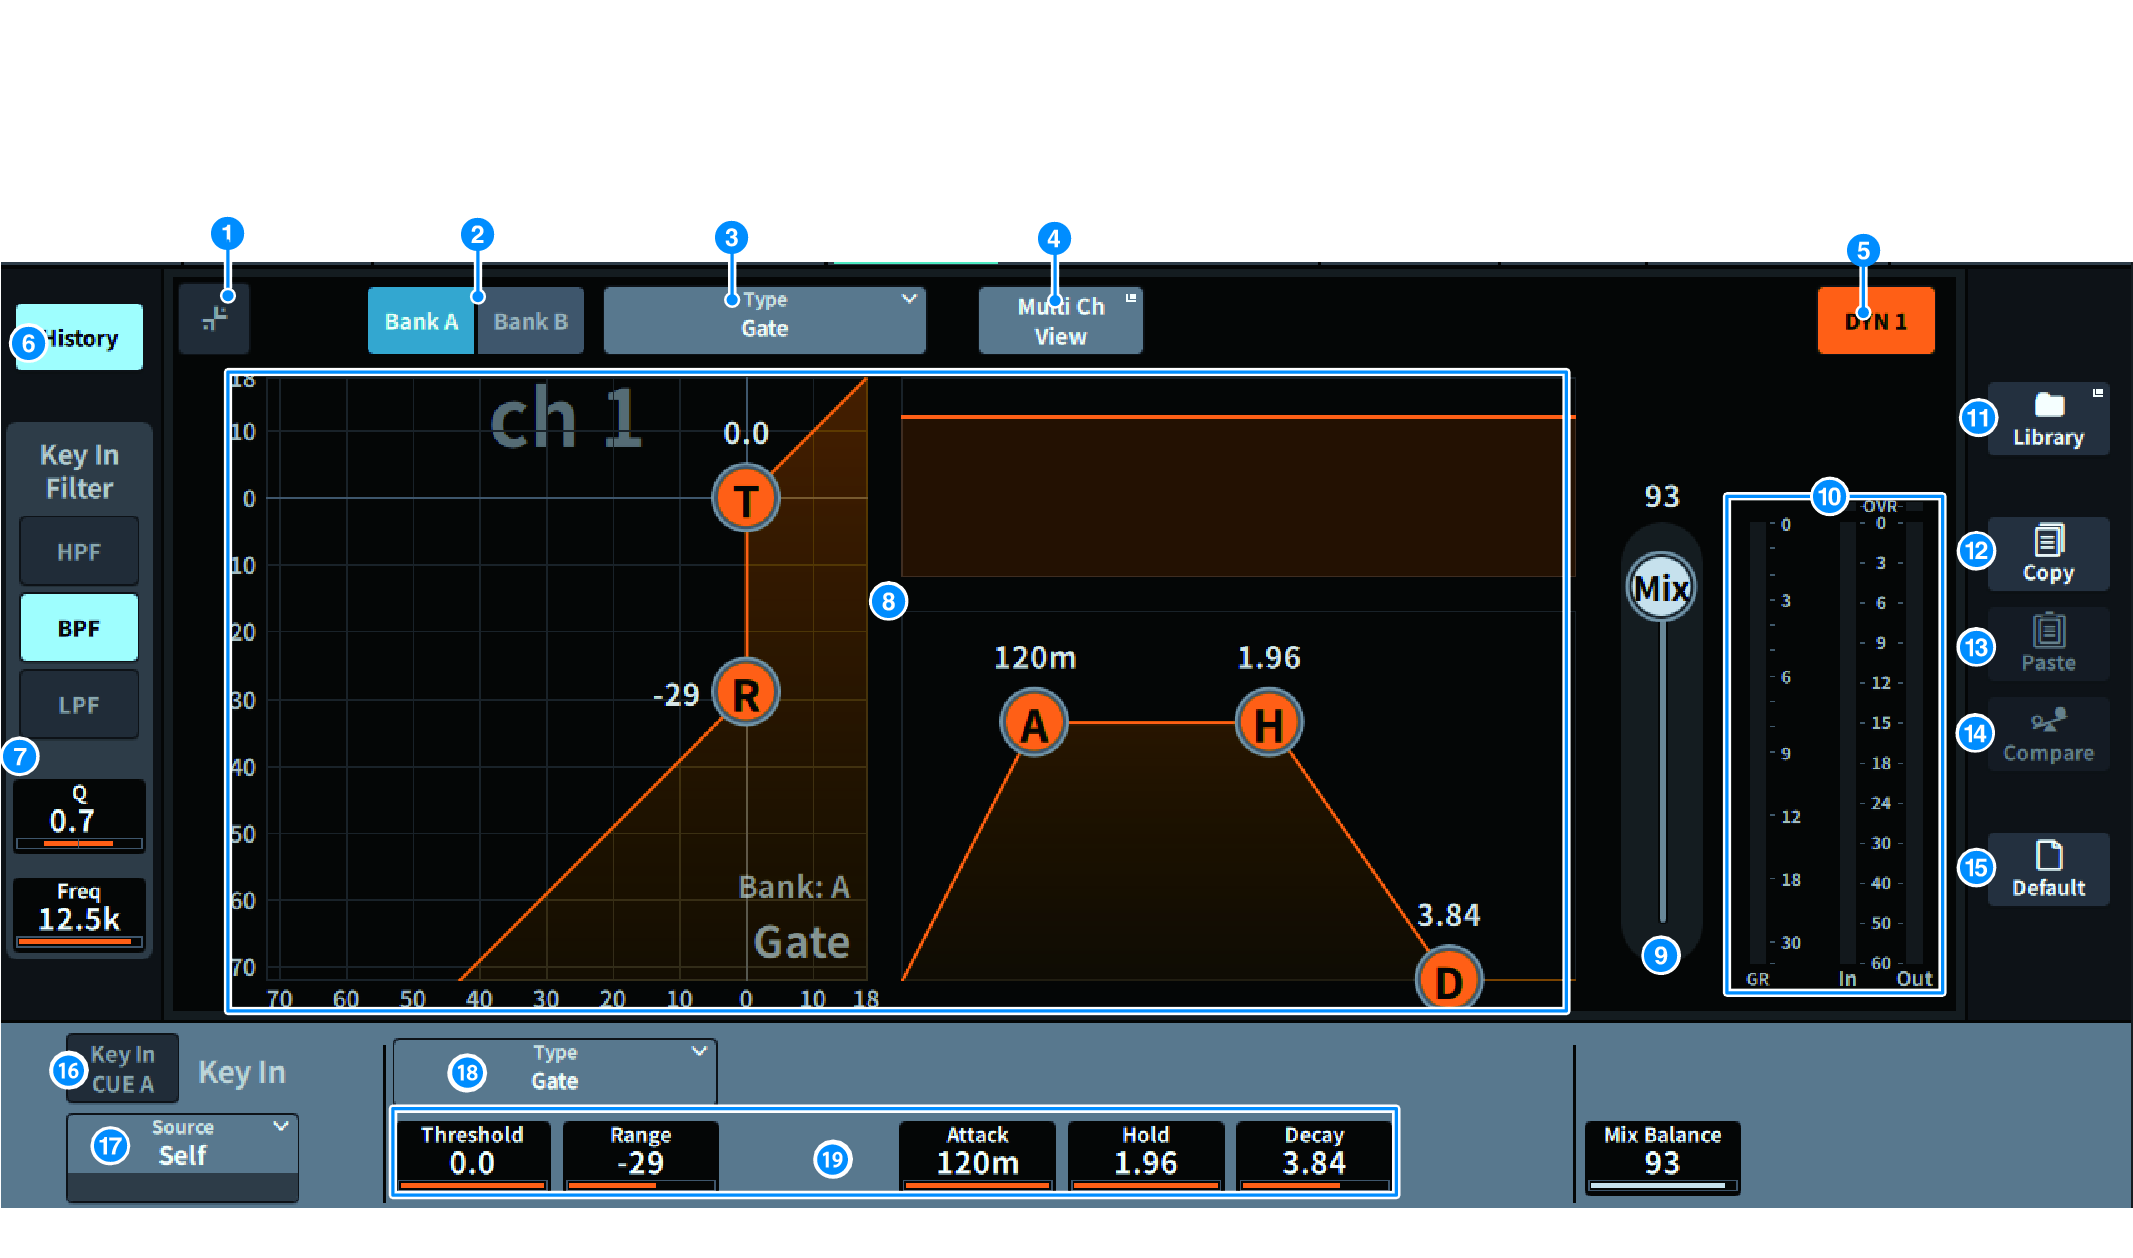Click the Copy icon

pyautogui.click(x=2048, y=541)
